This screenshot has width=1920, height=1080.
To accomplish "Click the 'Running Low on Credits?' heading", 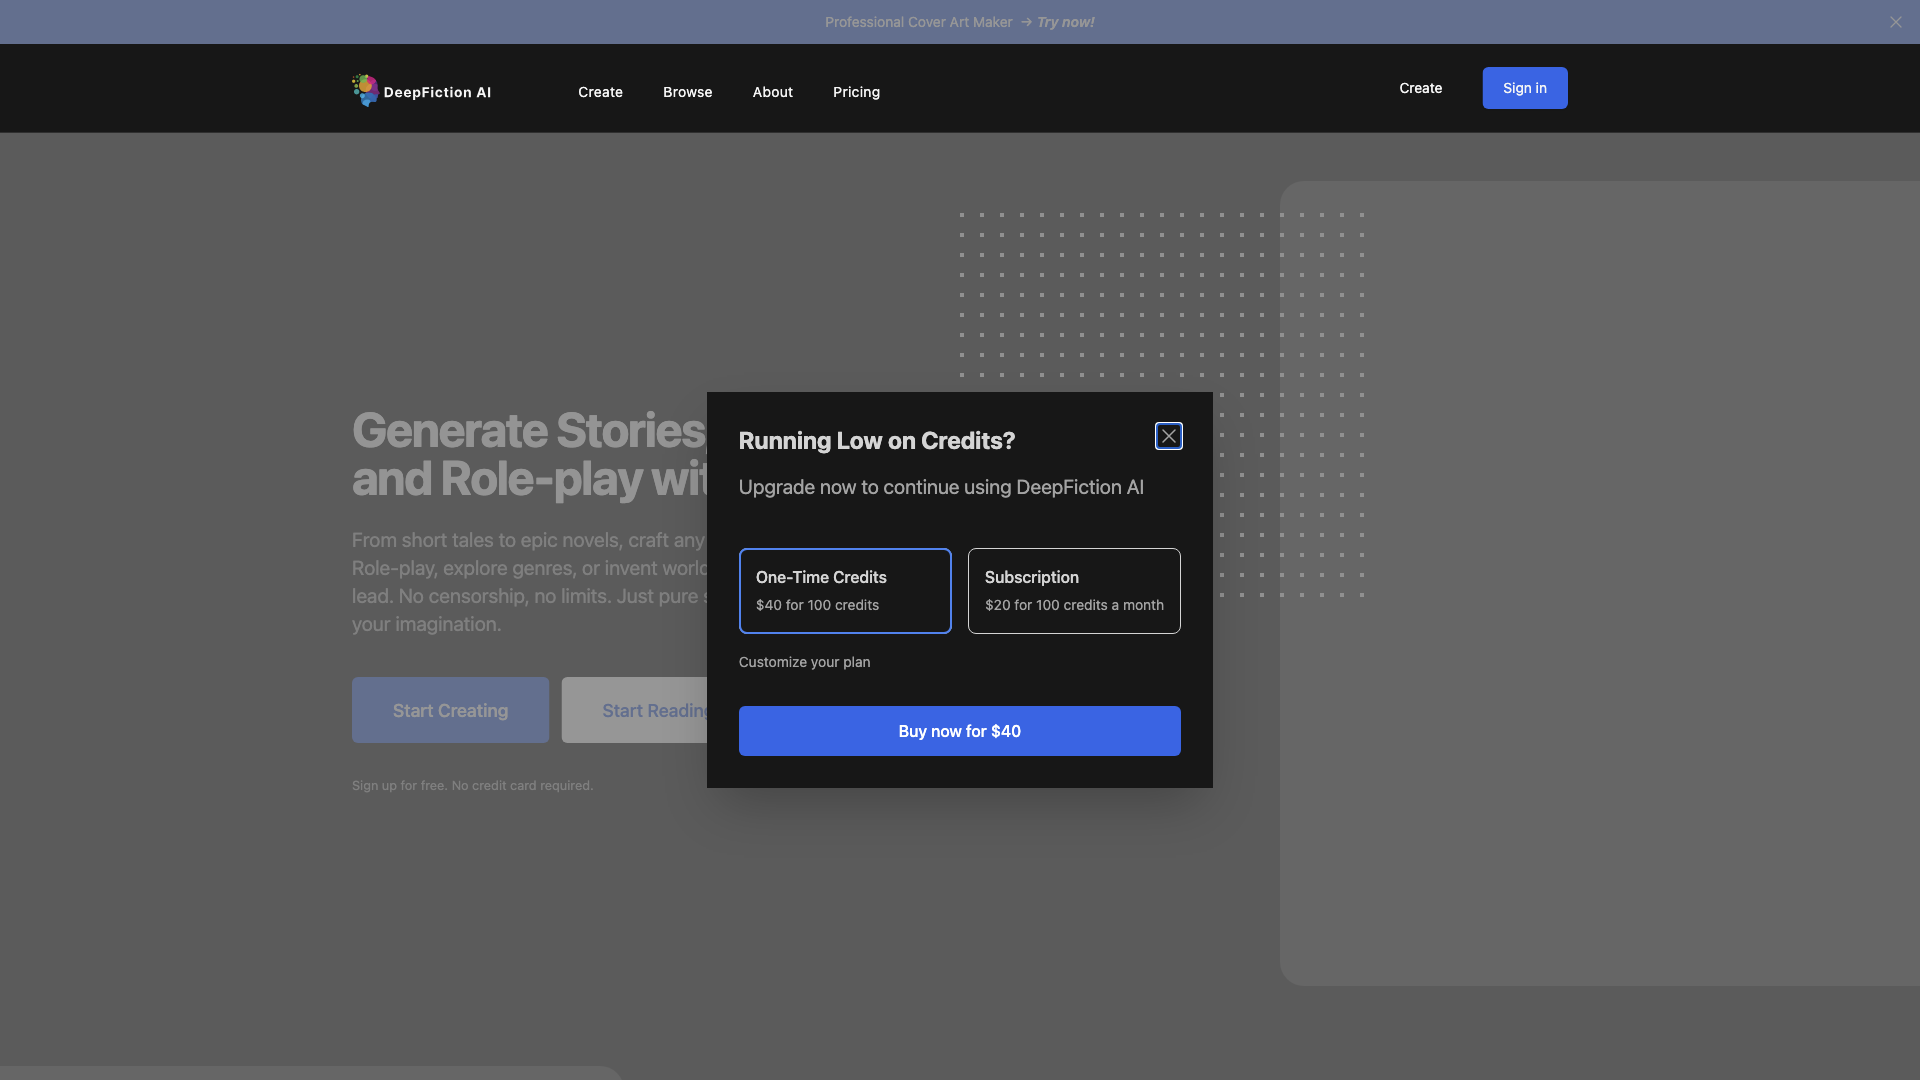I will (x=876, y=441).
